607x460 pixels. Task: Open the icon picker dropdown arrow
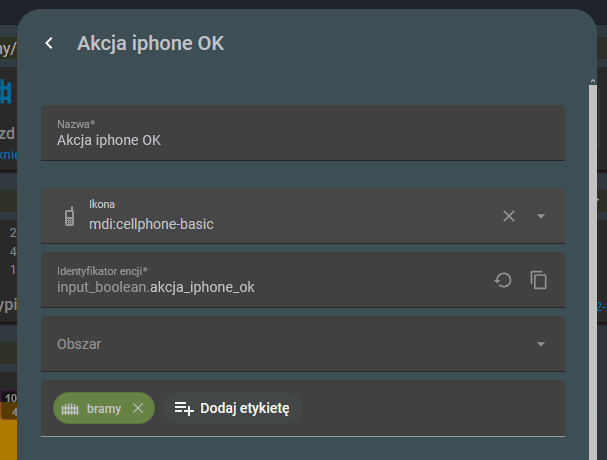tap(541, 216)
